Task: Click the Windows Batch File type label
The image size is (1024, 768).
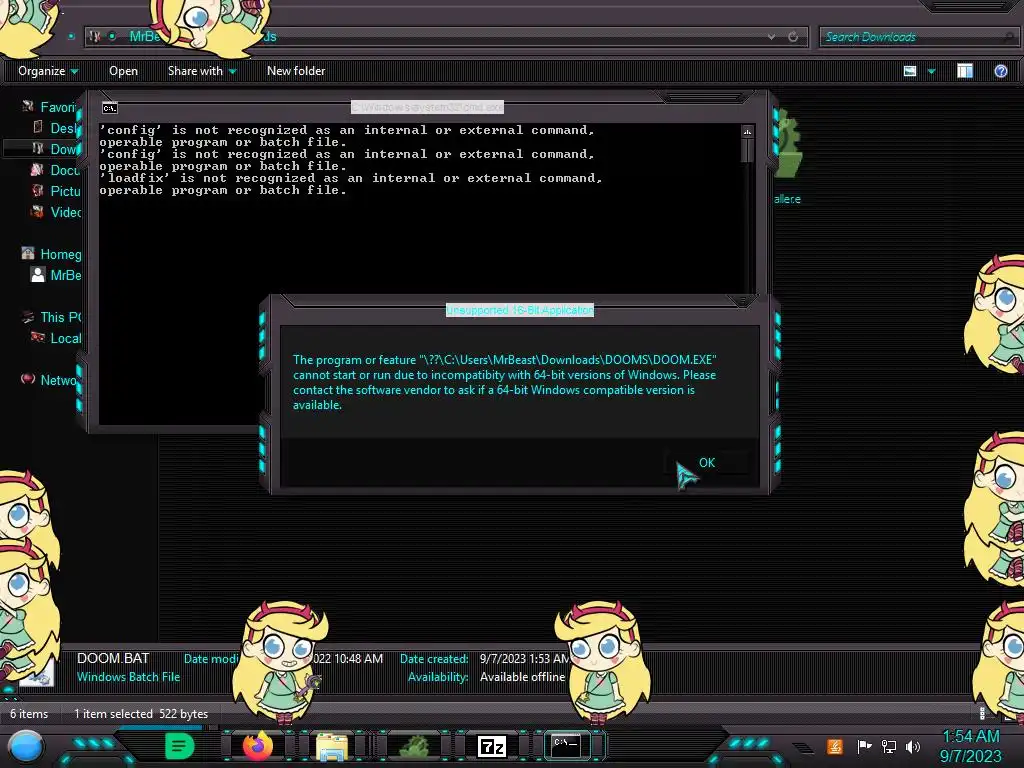Action: point(128,677)
